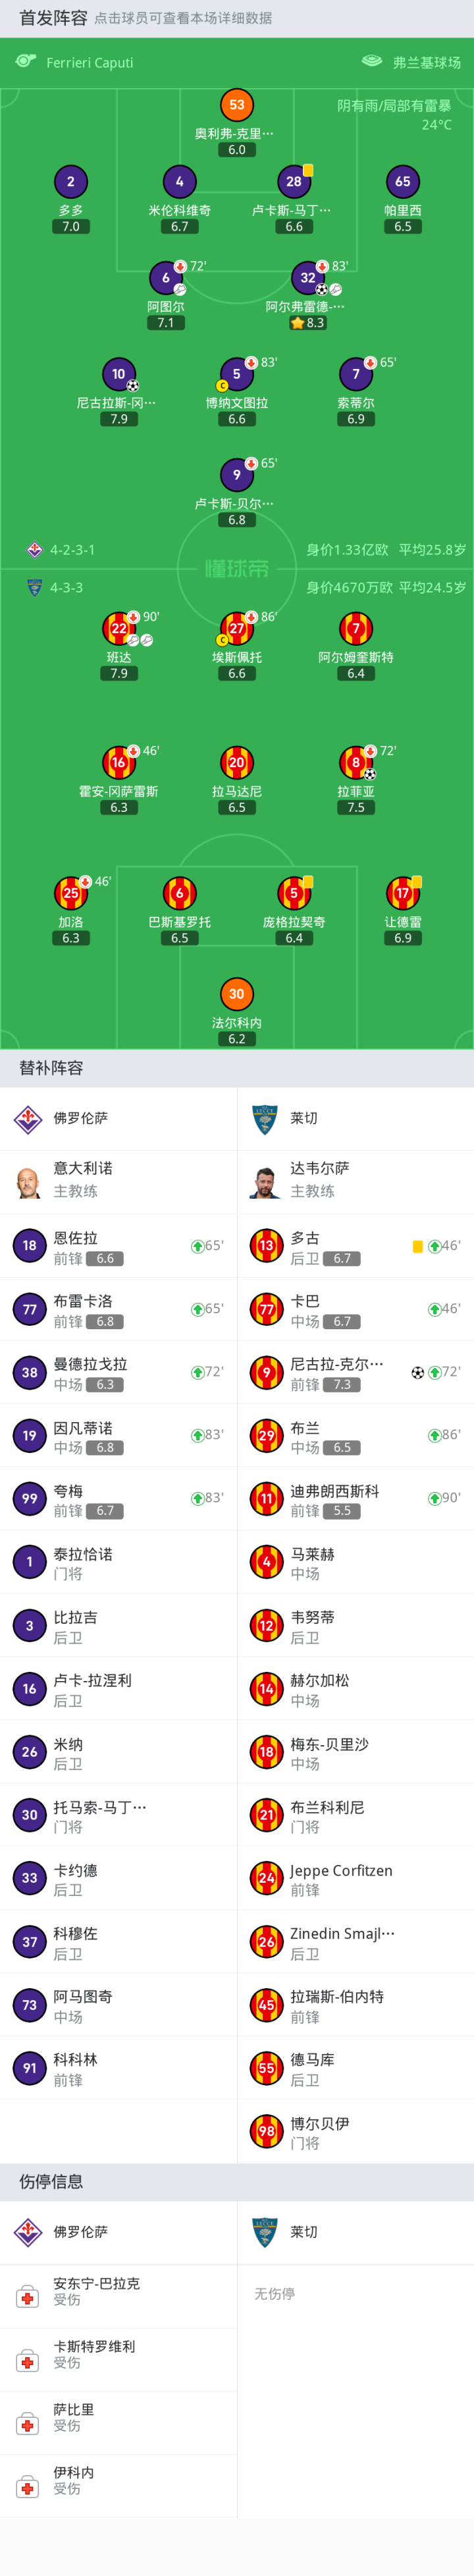This screenshot has height=2576, width=474.
Task: Select Lecce captain number 27 埃斯佩托
Action: coord(236,629)
